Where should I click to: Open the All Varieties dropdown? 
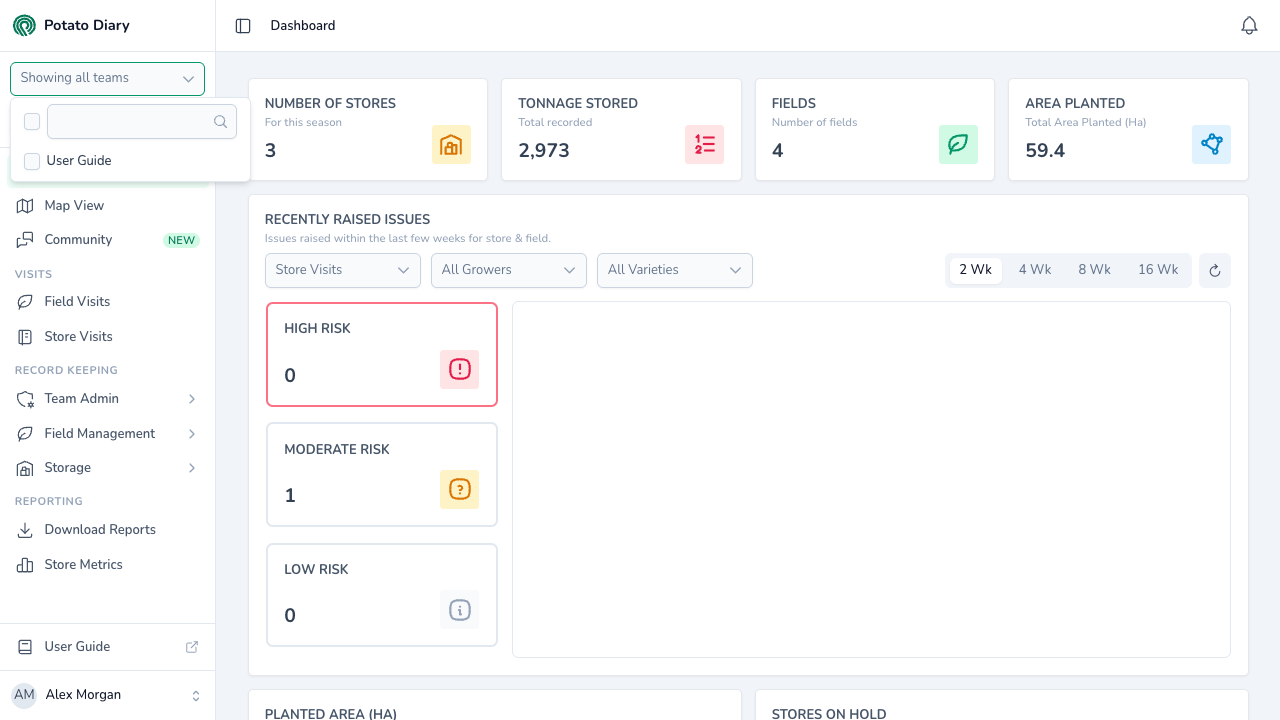tap(675, 270)
